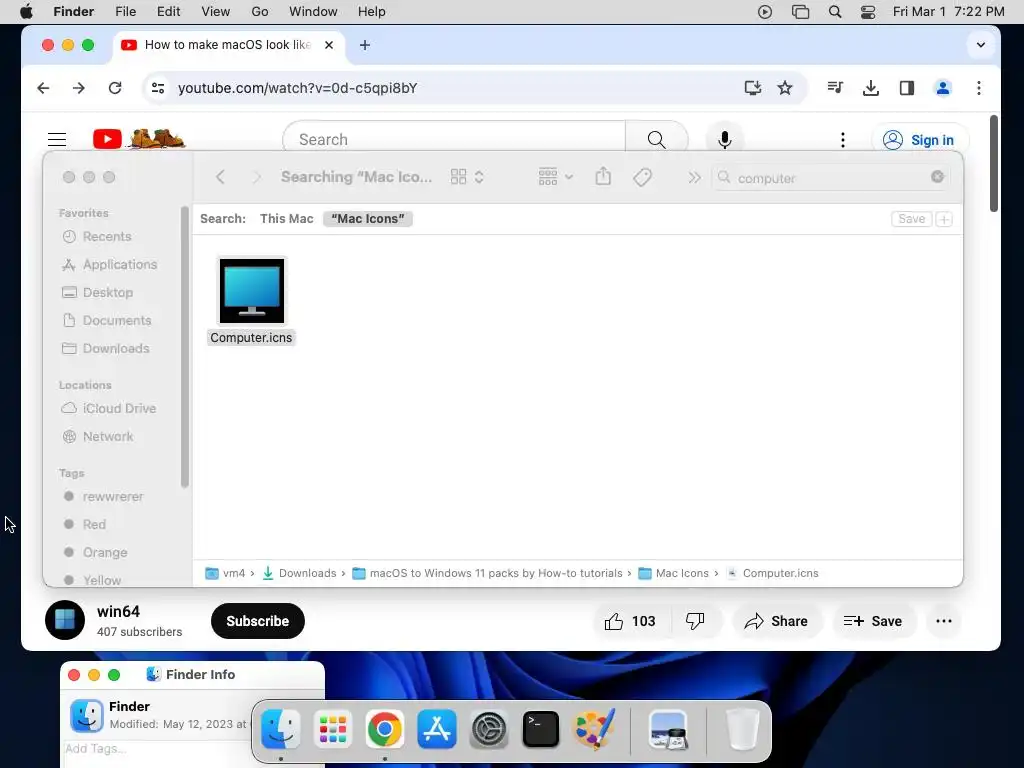1024x768 pixels.
Task: Open the YouTube hamburger guide menu
Action: pyautogui.click(x=57, y=139)
